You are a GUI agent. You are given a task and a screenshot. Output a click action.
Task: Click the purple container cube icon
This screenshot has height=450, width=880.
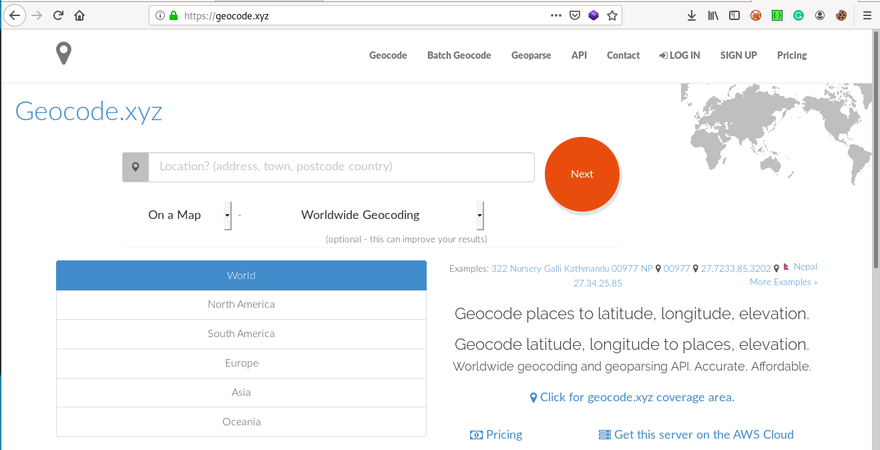pyautogui.click(x=593, y=16)
